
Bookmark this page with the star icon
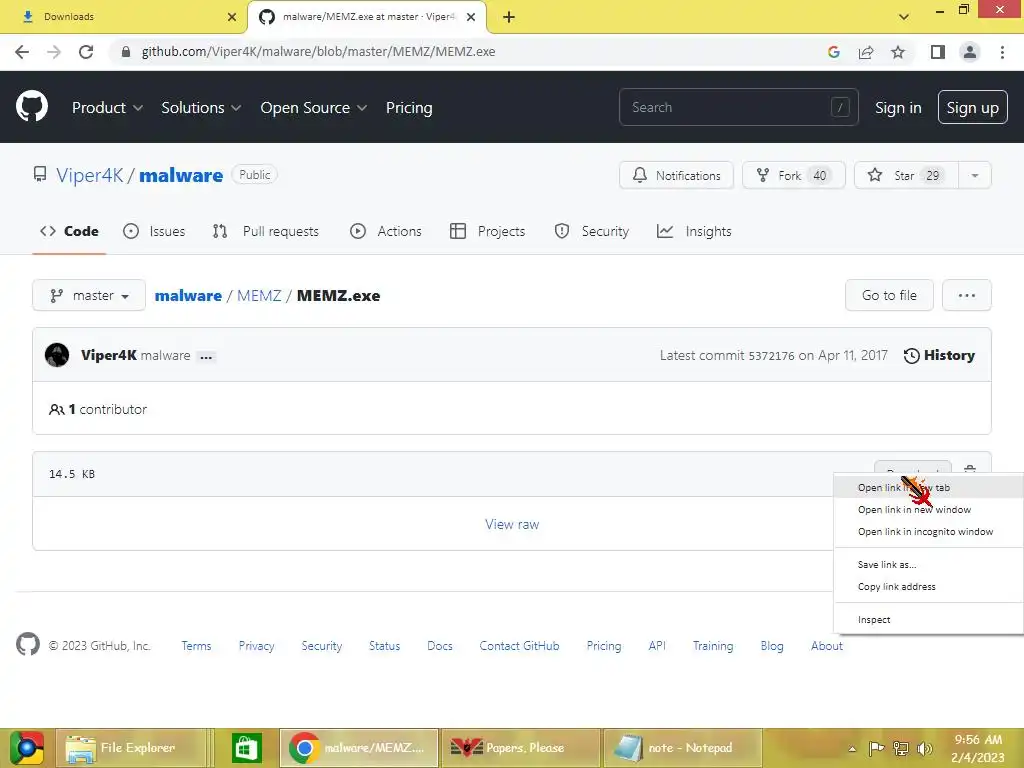[x=898, y=52]
